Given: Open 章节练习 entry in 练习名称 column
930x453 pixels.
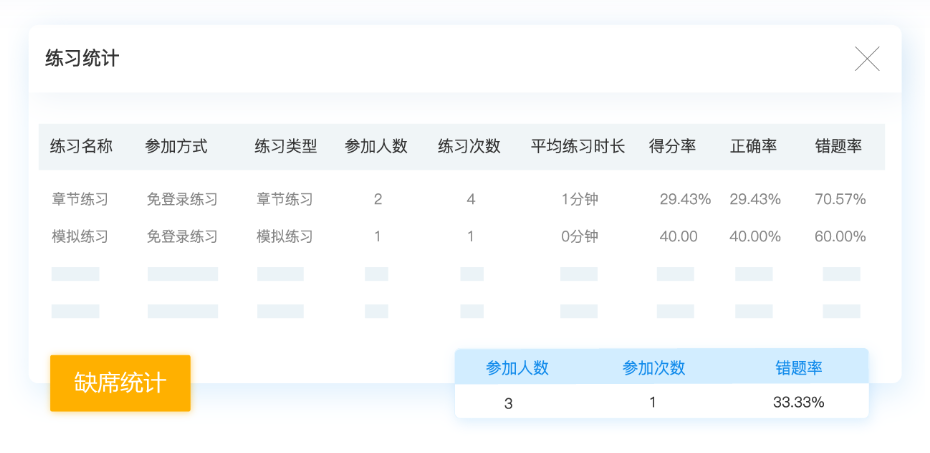Looking at the screenshot, I should [x=80, y=199].
